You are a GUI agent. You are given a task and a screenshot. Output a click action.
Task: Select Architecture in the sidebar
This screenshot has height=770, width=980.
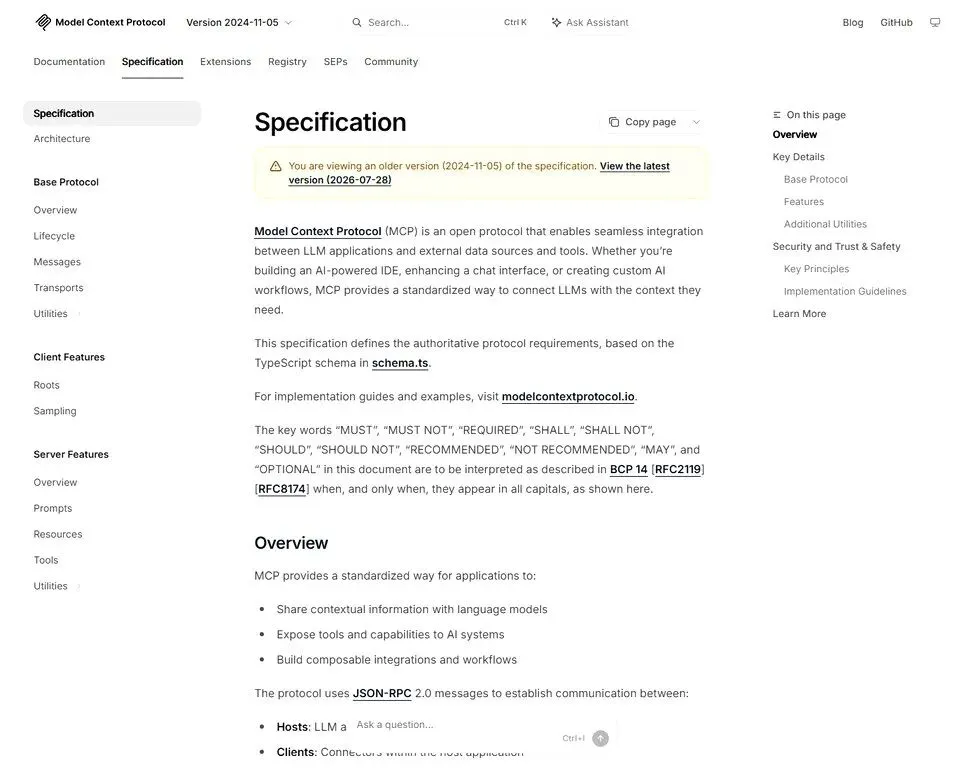pos(62,139)
